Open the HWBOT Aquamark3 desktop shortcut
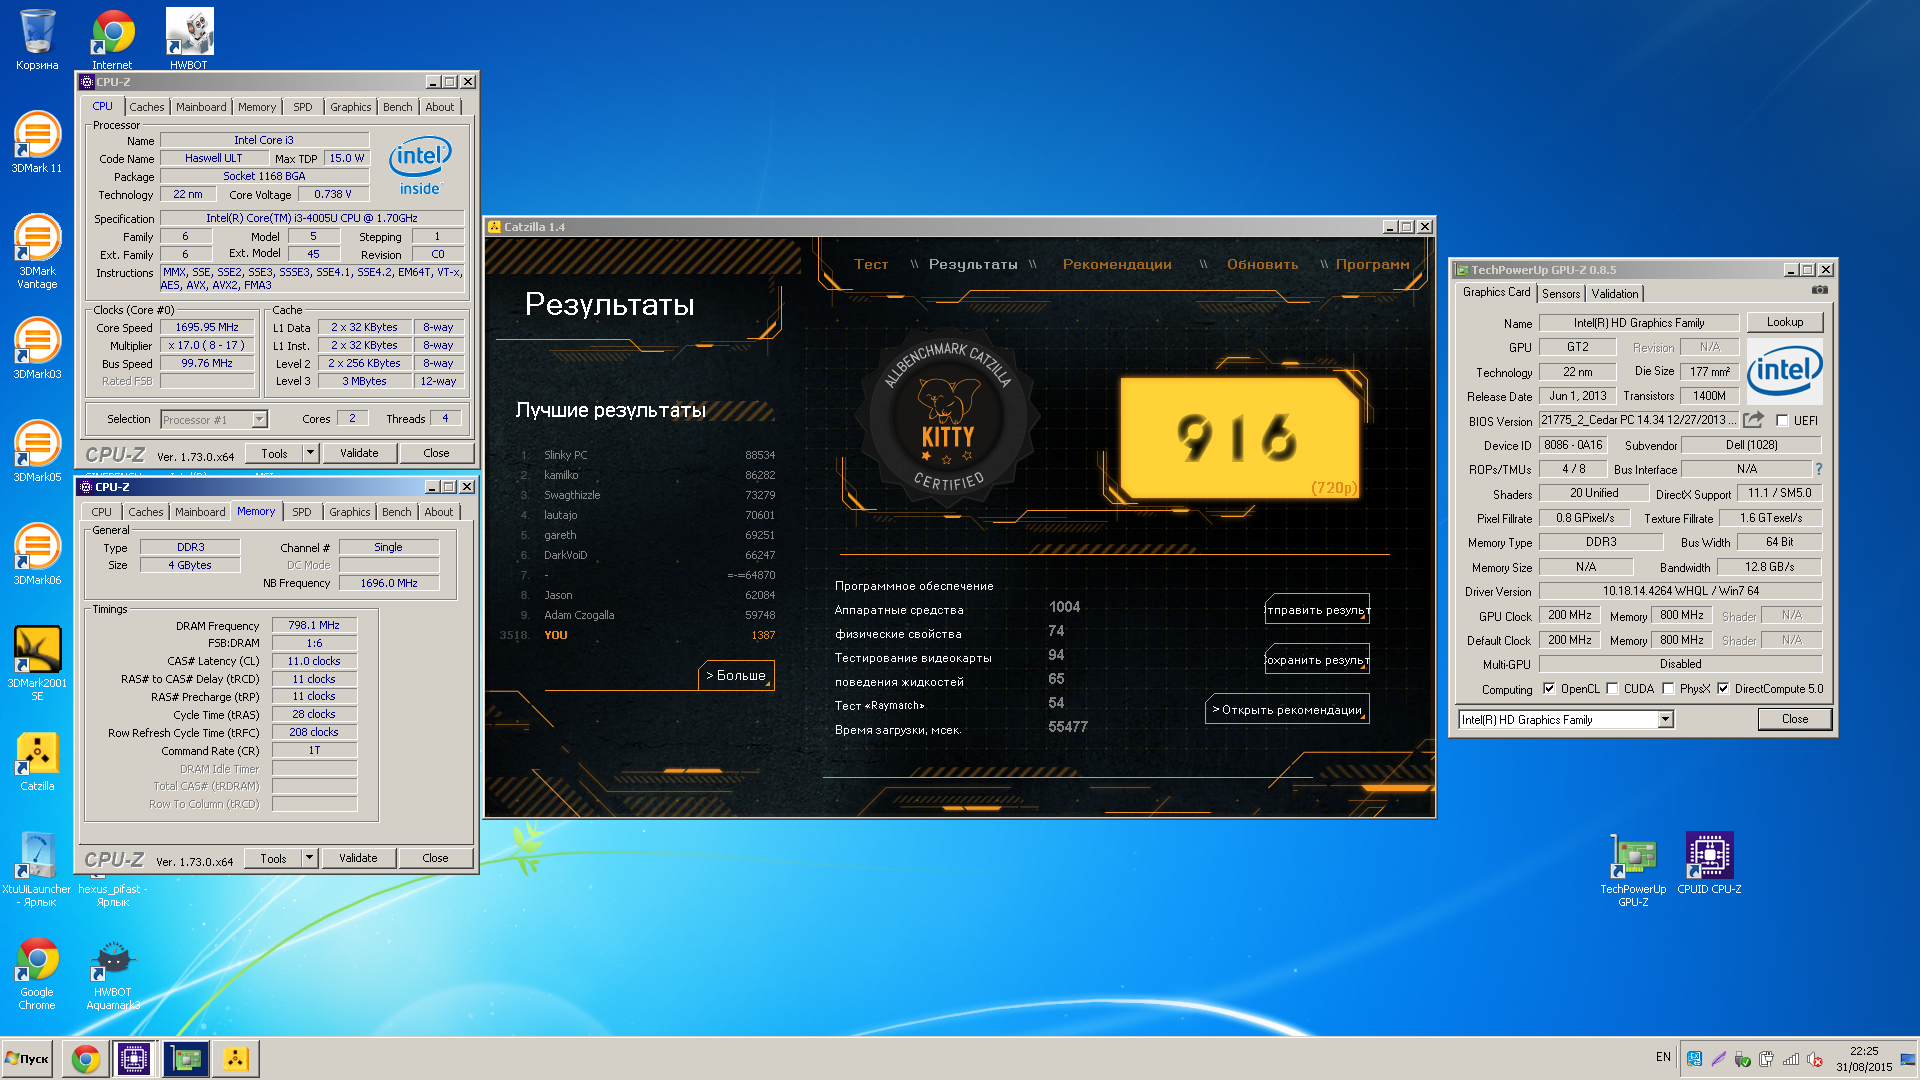Image resolution: width=1920 pixels, height=1080 pixels. [113, 974]
